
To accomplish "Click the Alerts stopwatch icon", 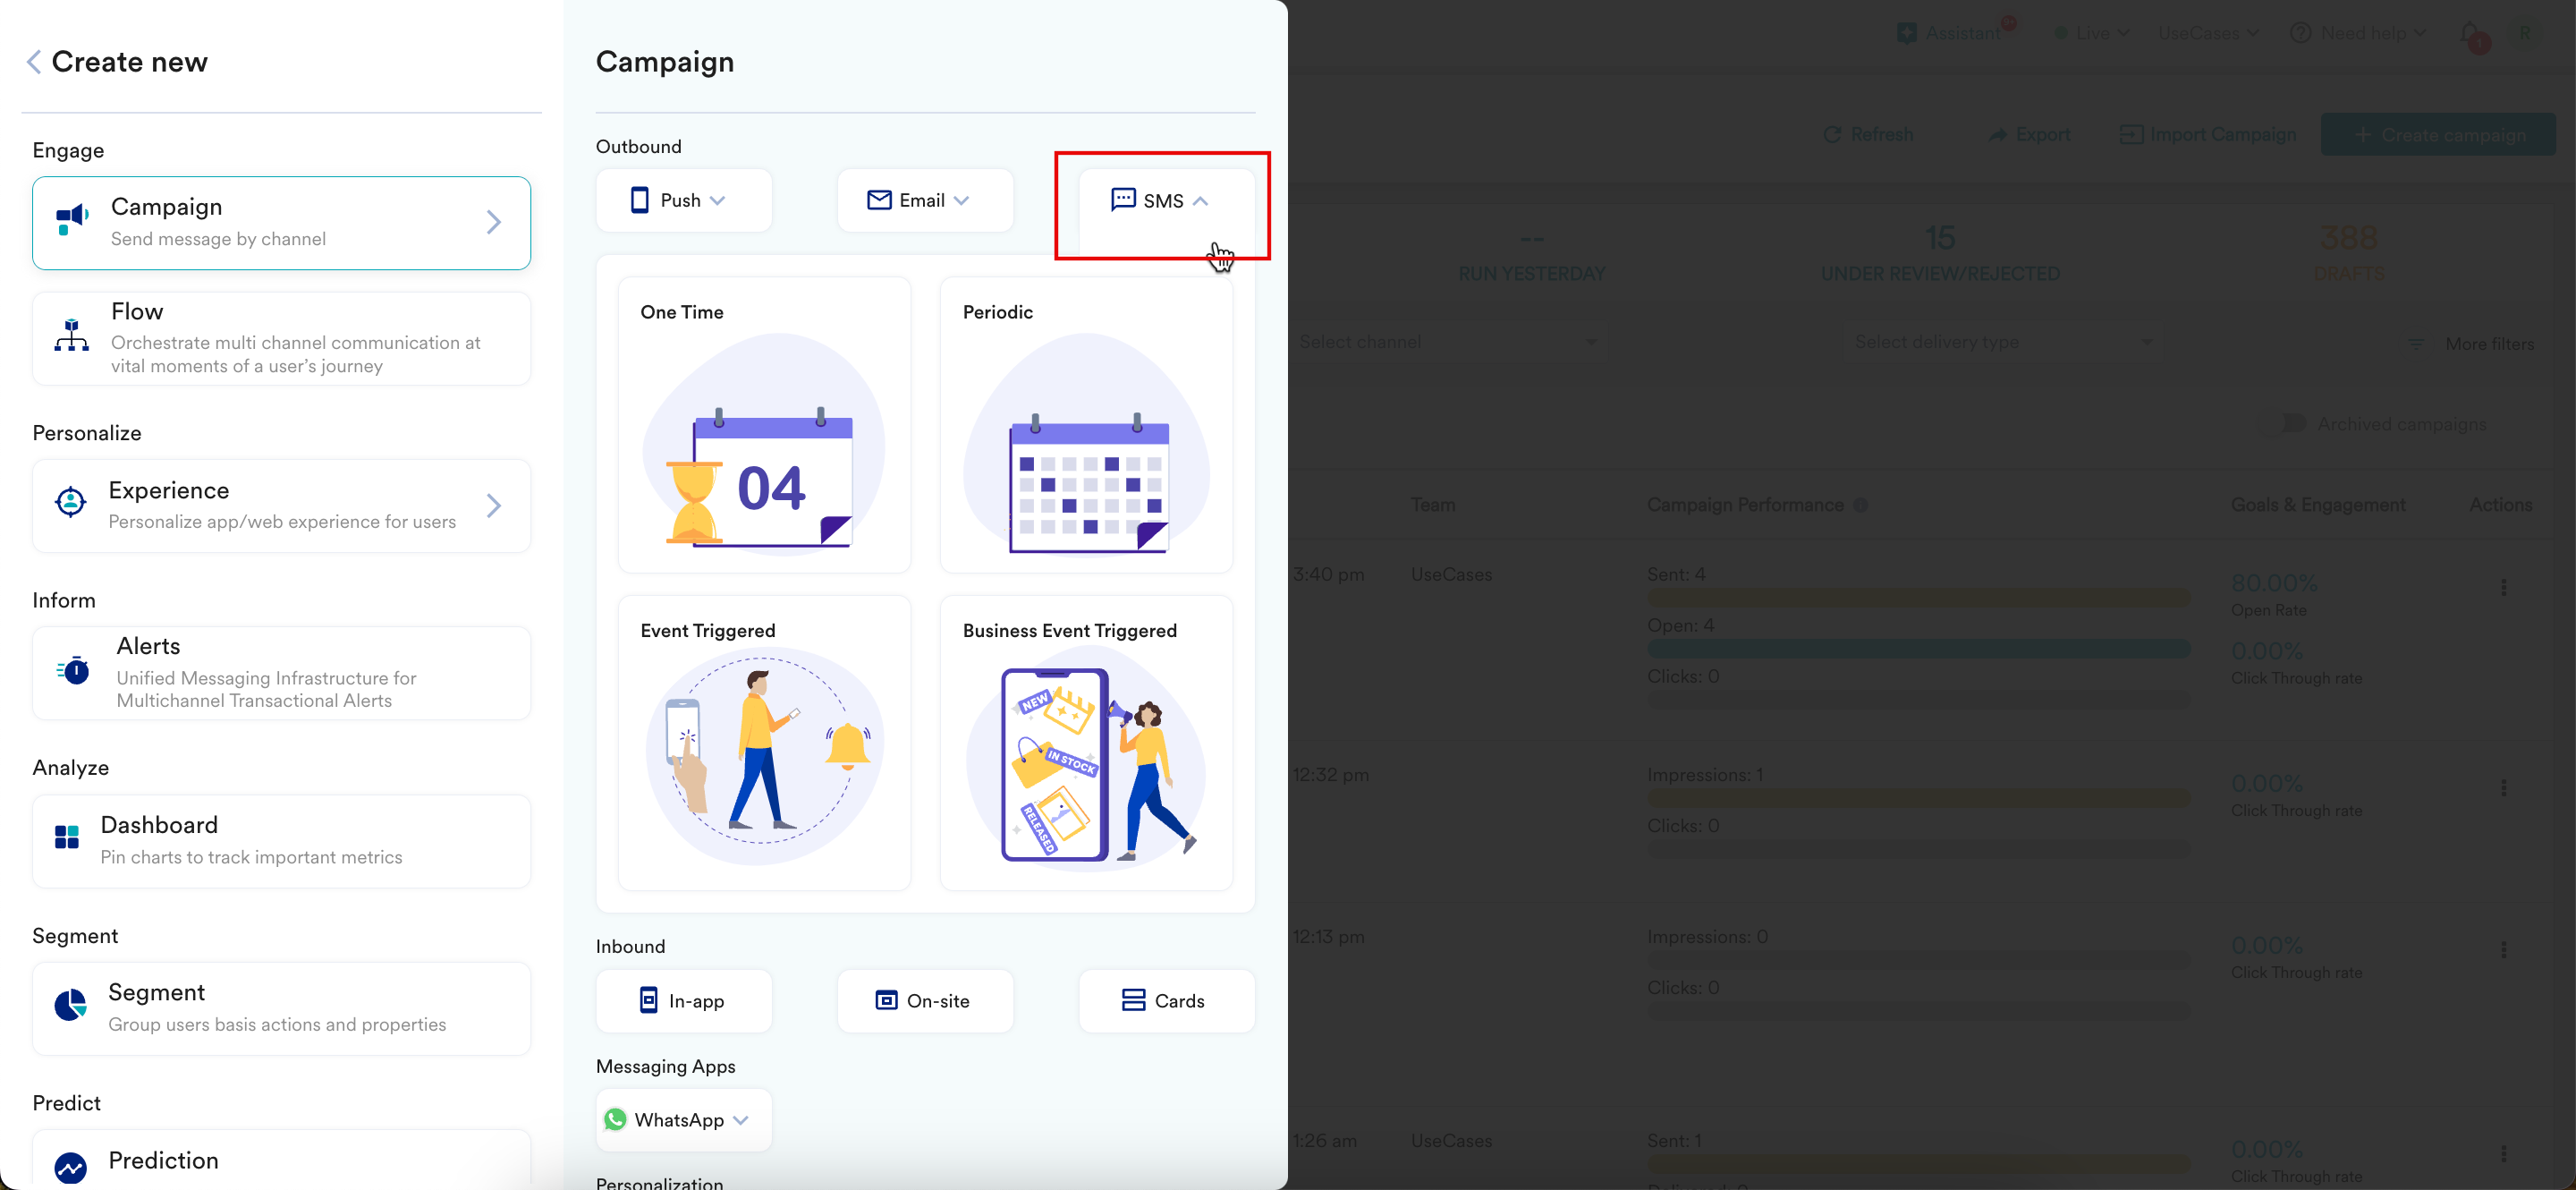I will (73, 670).
